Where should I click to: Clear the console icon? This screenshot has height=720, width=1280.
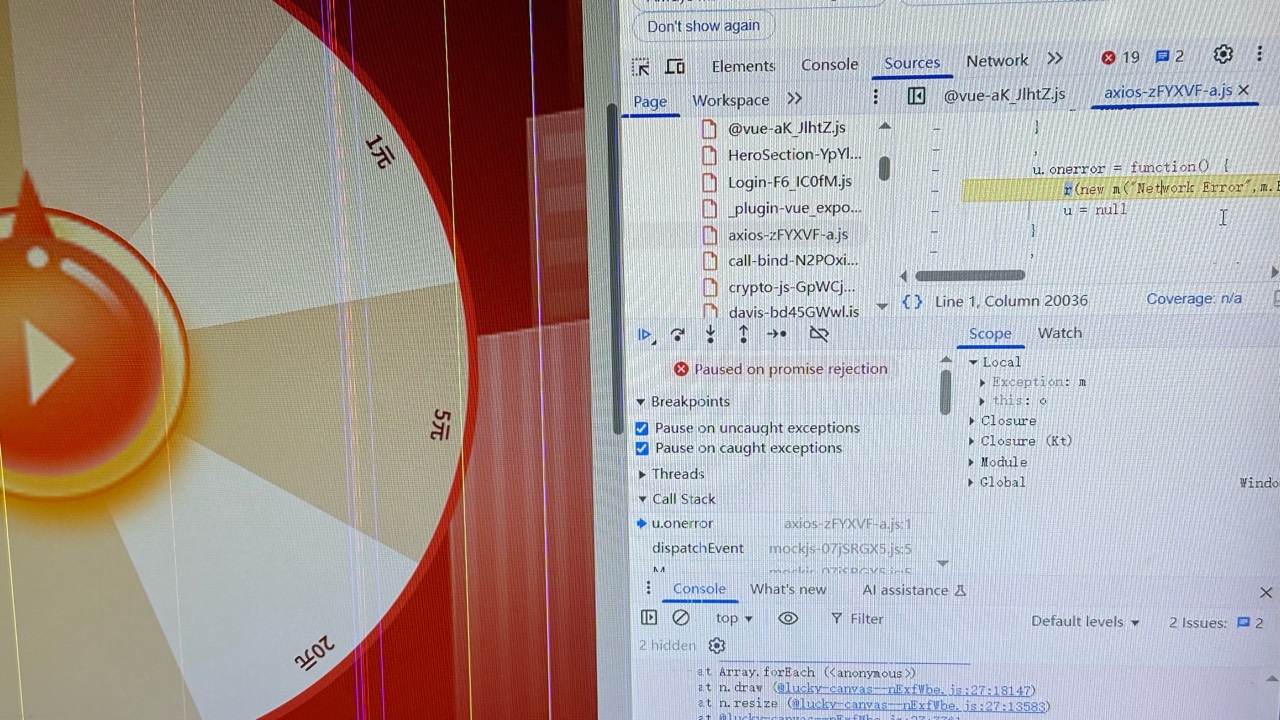click(681, 618)
